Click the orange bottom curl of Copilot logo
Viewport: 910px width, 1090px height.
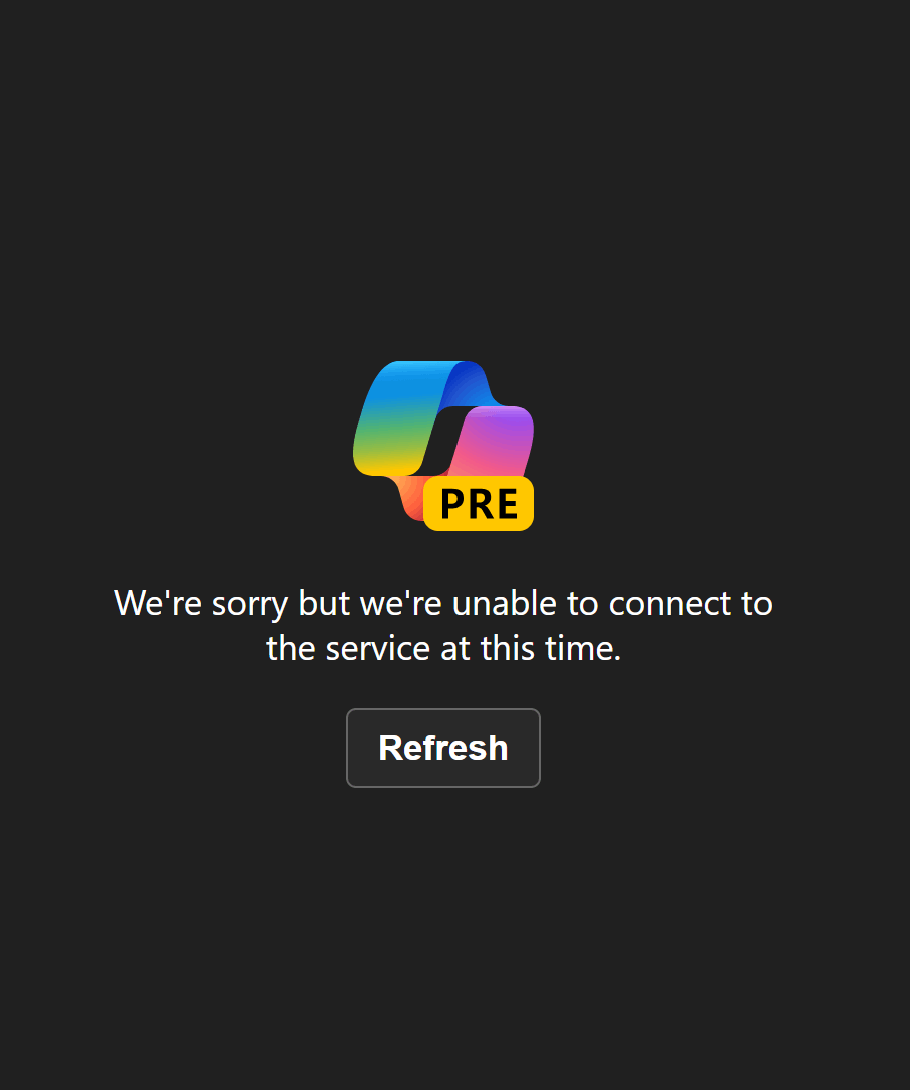(x=410, y=495)
